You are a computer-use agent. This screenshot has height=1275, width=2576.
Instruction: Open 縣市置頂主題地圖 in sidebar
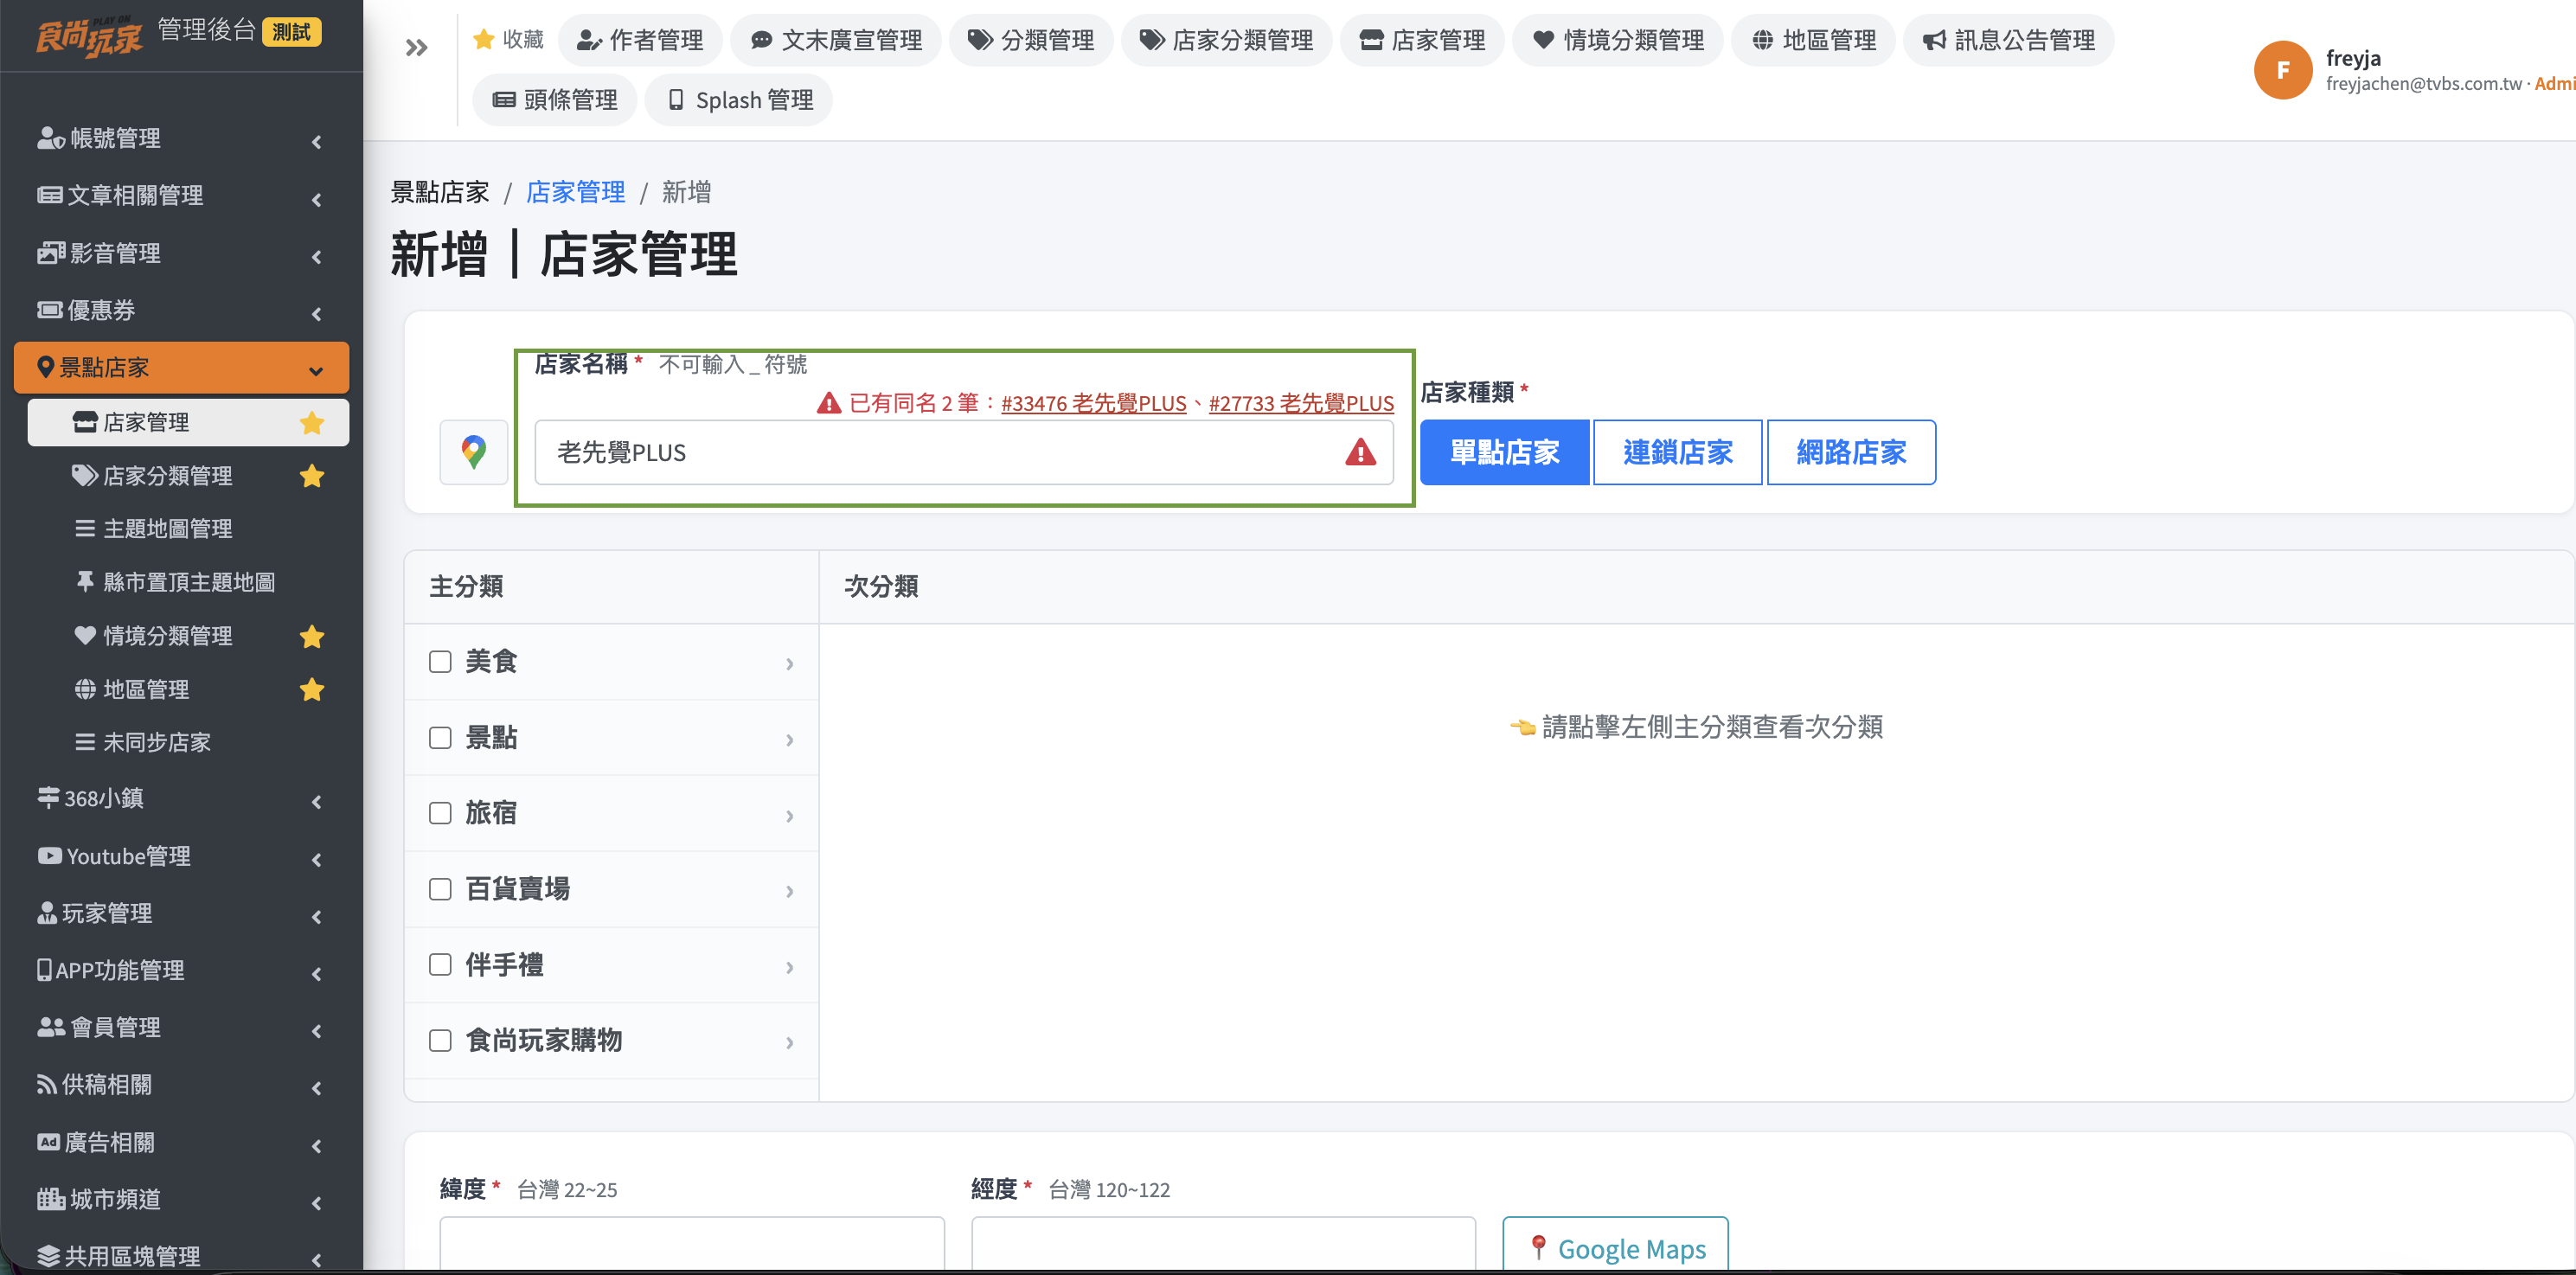pyautogui.click(x=188, y=583)
